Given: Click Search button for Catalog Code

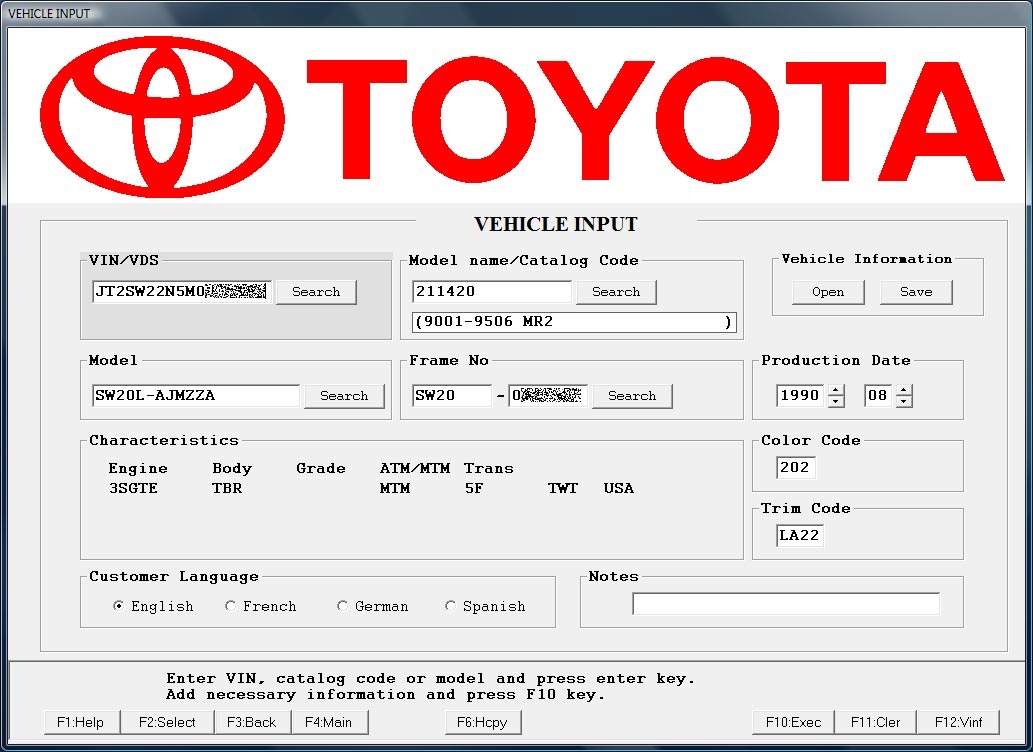Looking at the screenshot, I should (616, 292).
